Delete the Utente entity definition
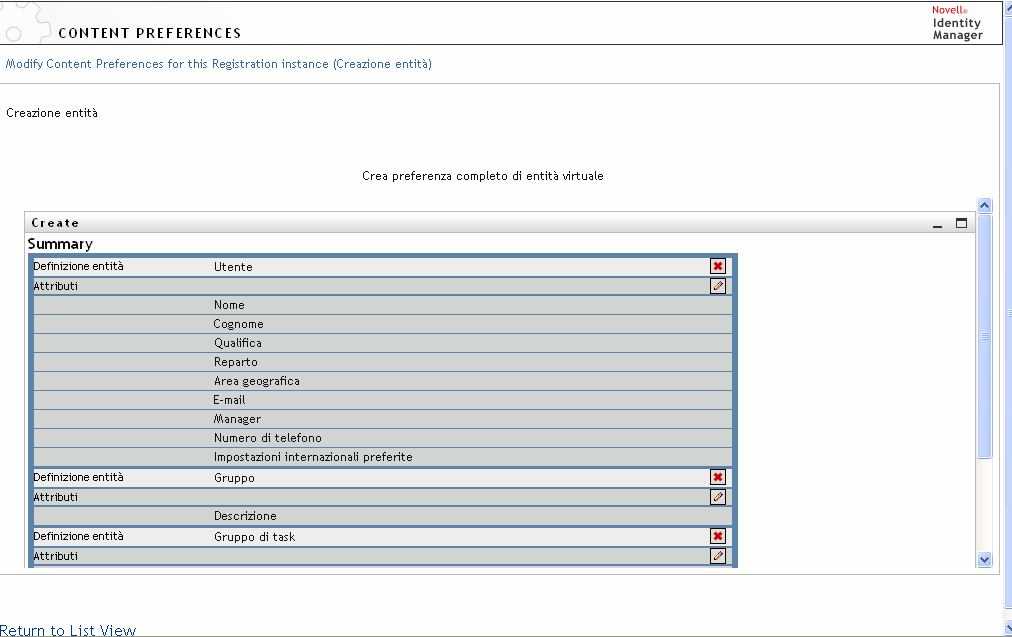The image size is (1012, 637). [718, 266]
